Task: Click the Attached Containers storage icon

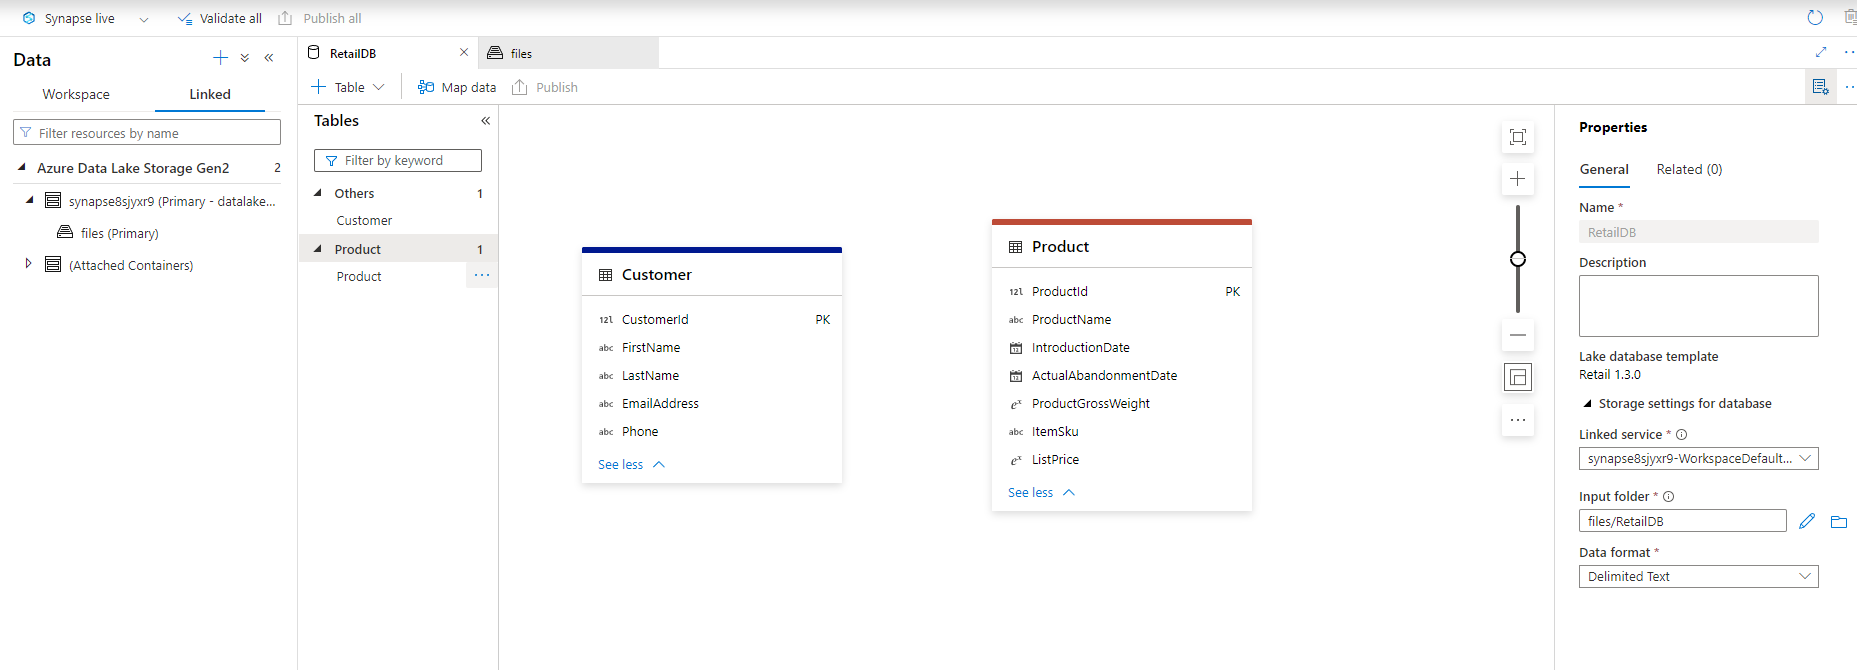Action: [53, 264]
